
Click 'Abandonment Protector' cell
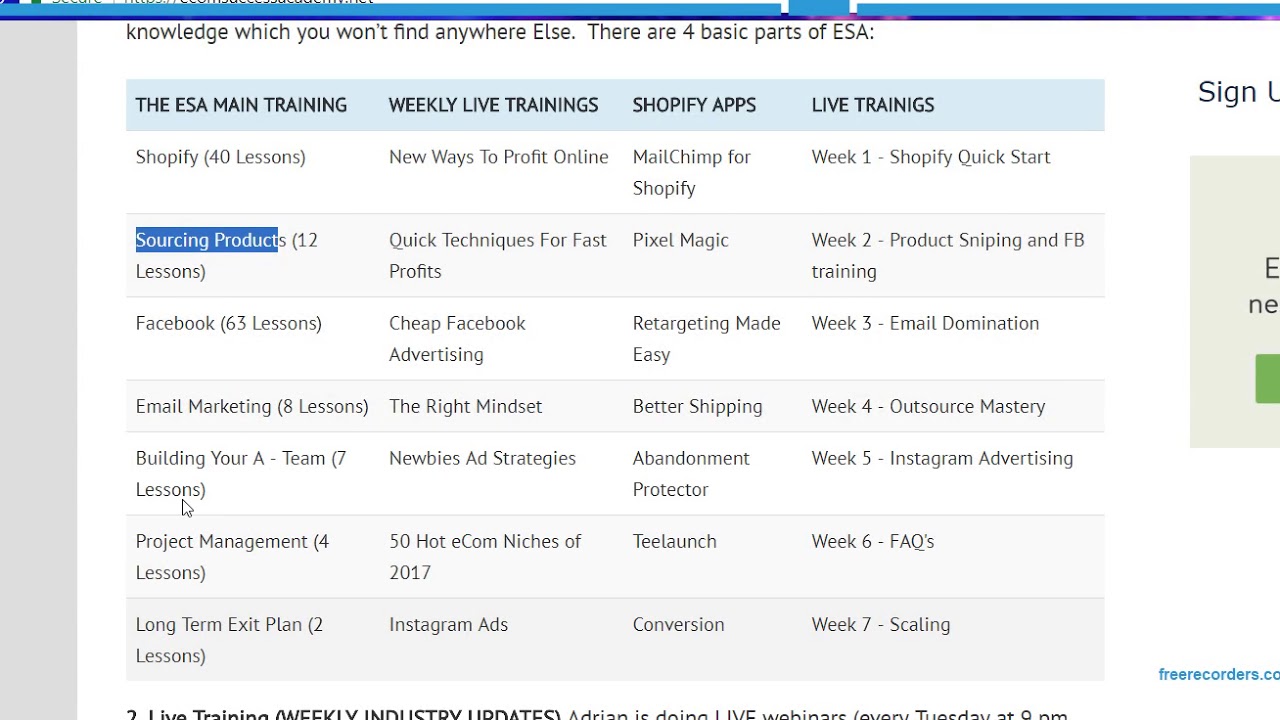tap(691, 473)
